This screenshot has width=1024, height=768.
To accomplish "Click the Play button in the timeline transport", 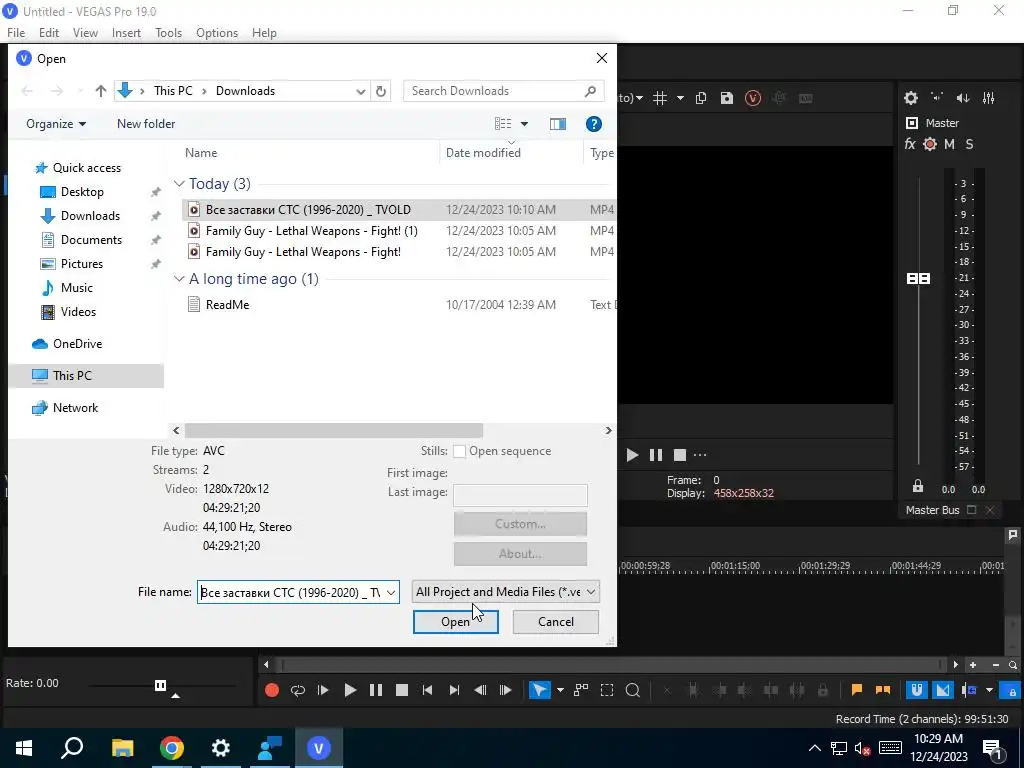I will click(x=350, y=690).
